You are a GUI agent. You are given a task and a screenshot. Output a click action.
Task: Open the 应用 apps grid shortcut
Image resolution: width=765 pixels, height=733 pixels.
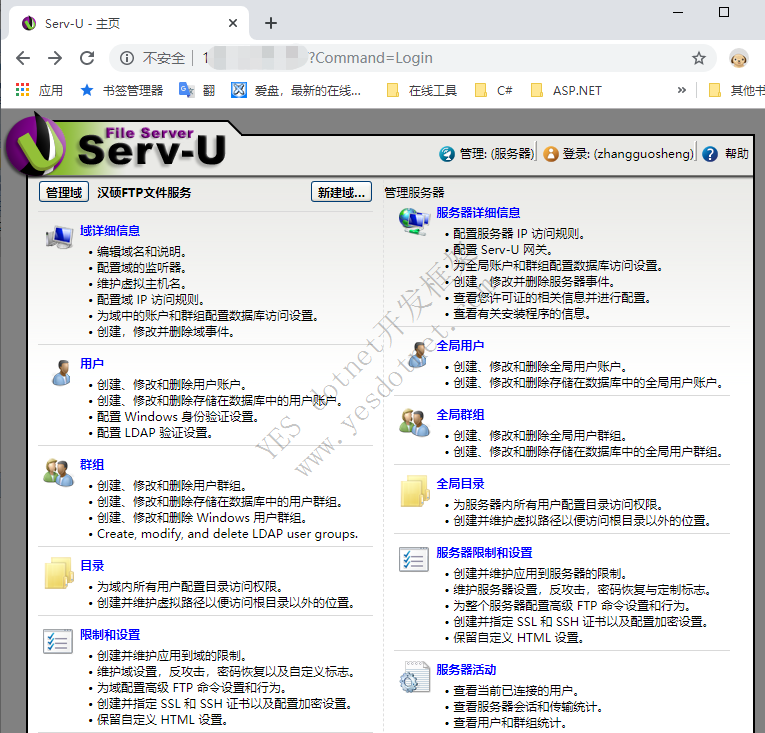pos(40,90)
